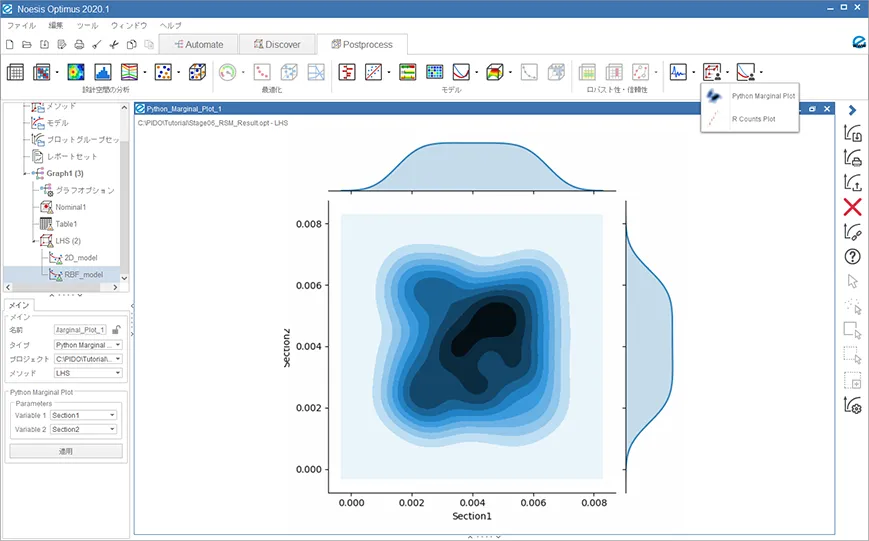Choose R Counts Plot from popup menu

[751, 119]
